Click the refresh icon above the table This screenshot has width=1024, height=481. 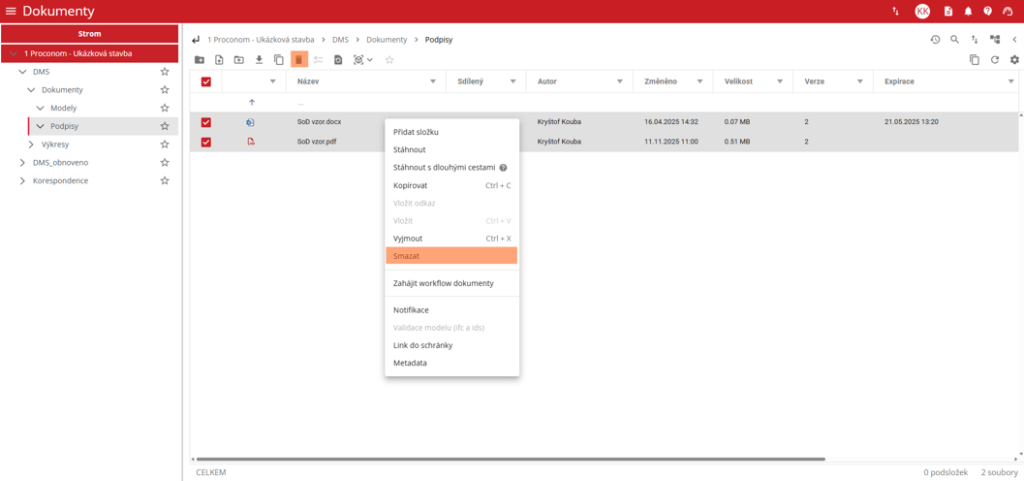[x=995, y=60]
